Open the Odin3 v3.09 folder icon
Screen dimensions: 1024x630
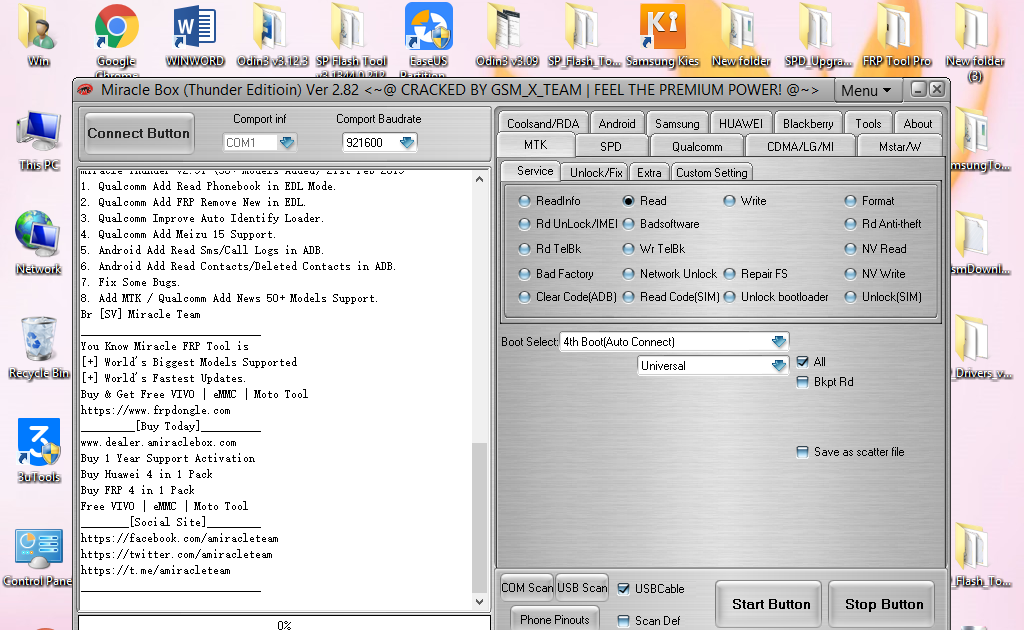coord(507,36)
